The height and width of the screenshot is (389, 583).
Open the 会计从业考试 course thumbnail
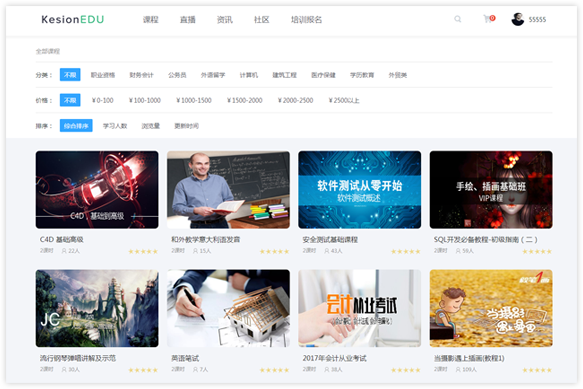[x=360, y=308]
